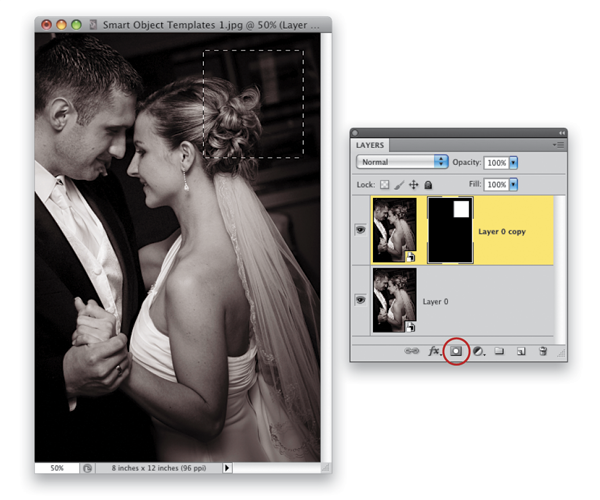The image size is (600, 500).
Task: Open the document status bar arrow menu
Action: click(x=227, y=468)
